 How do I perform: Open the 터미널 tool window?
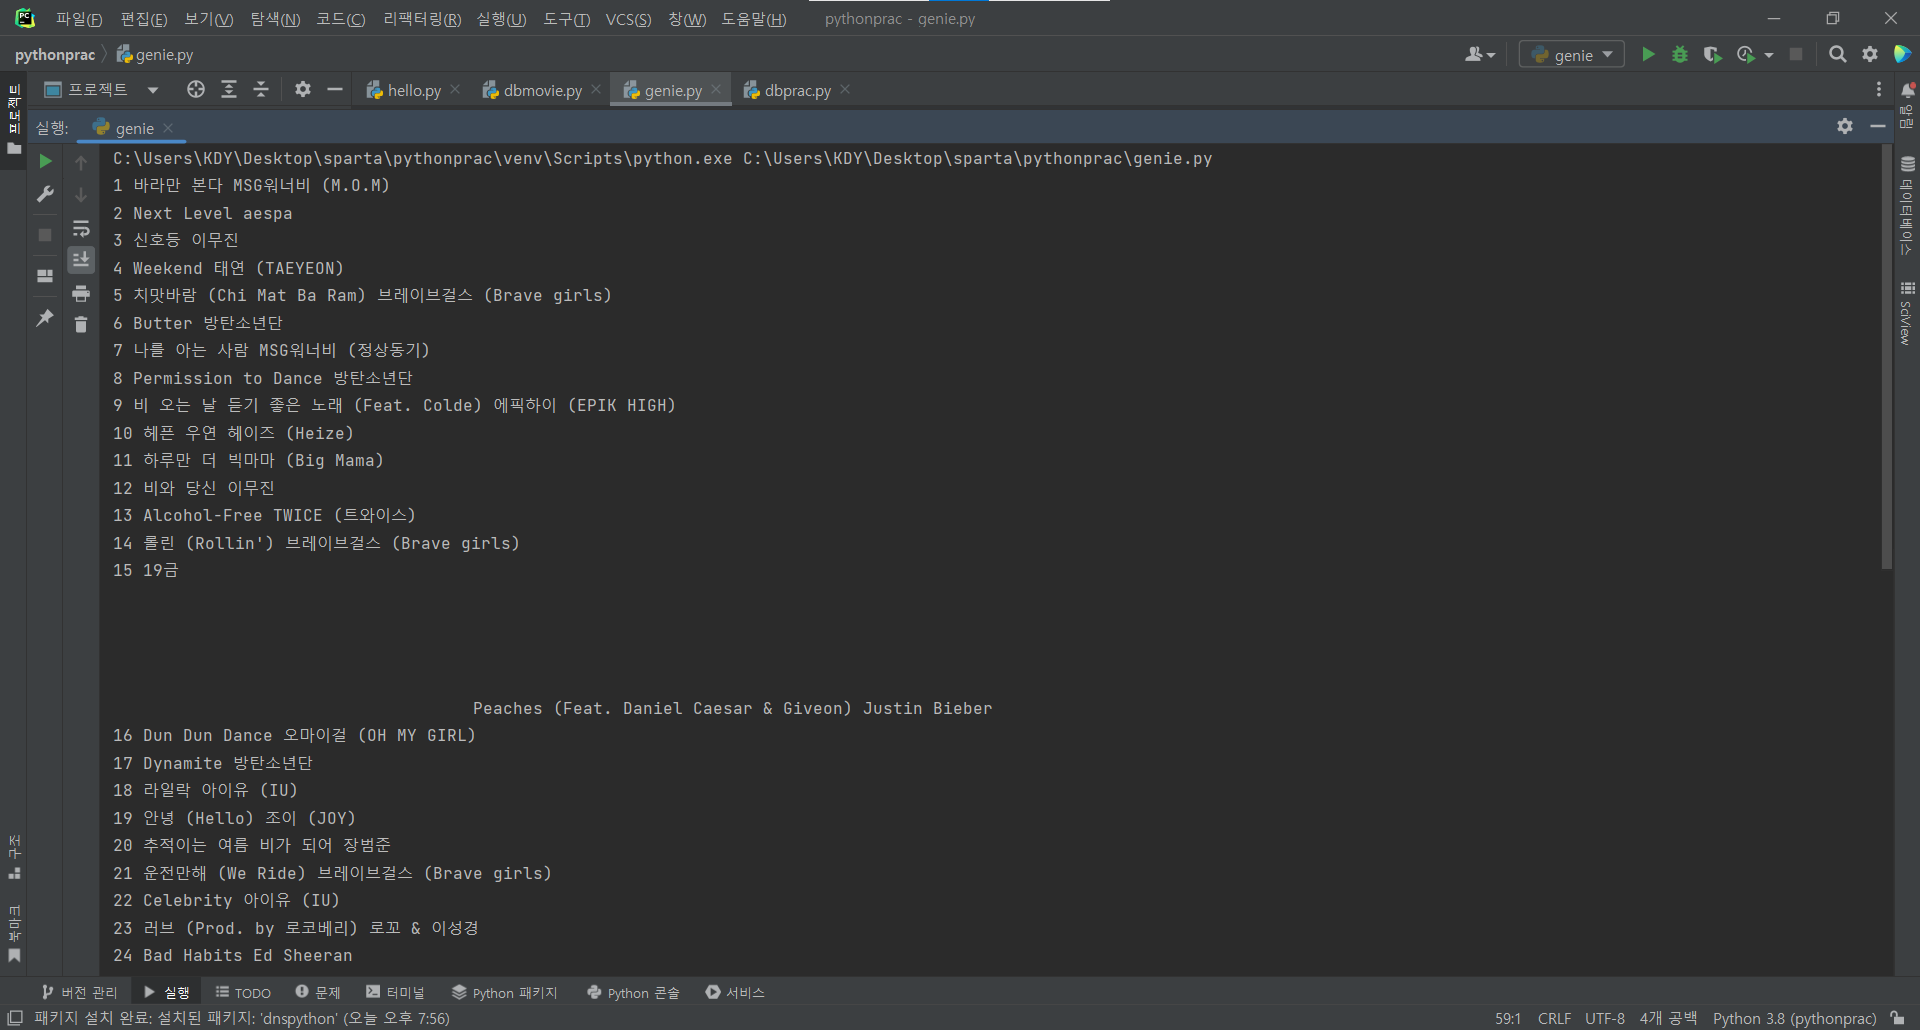(395, 992)
